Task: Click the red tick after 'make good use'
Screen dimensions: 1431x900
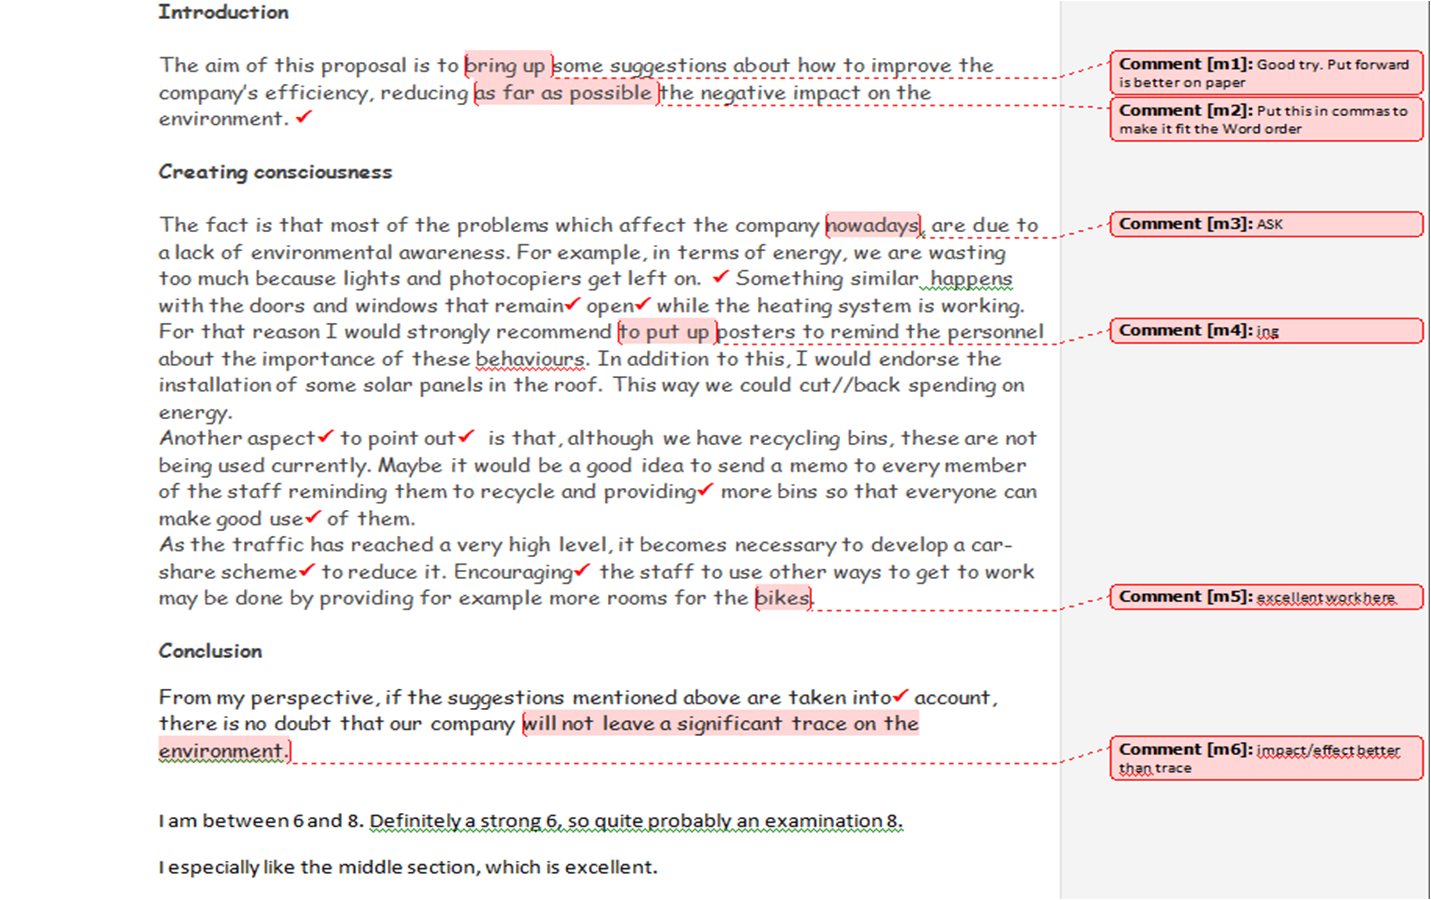Action: [313, 516]
